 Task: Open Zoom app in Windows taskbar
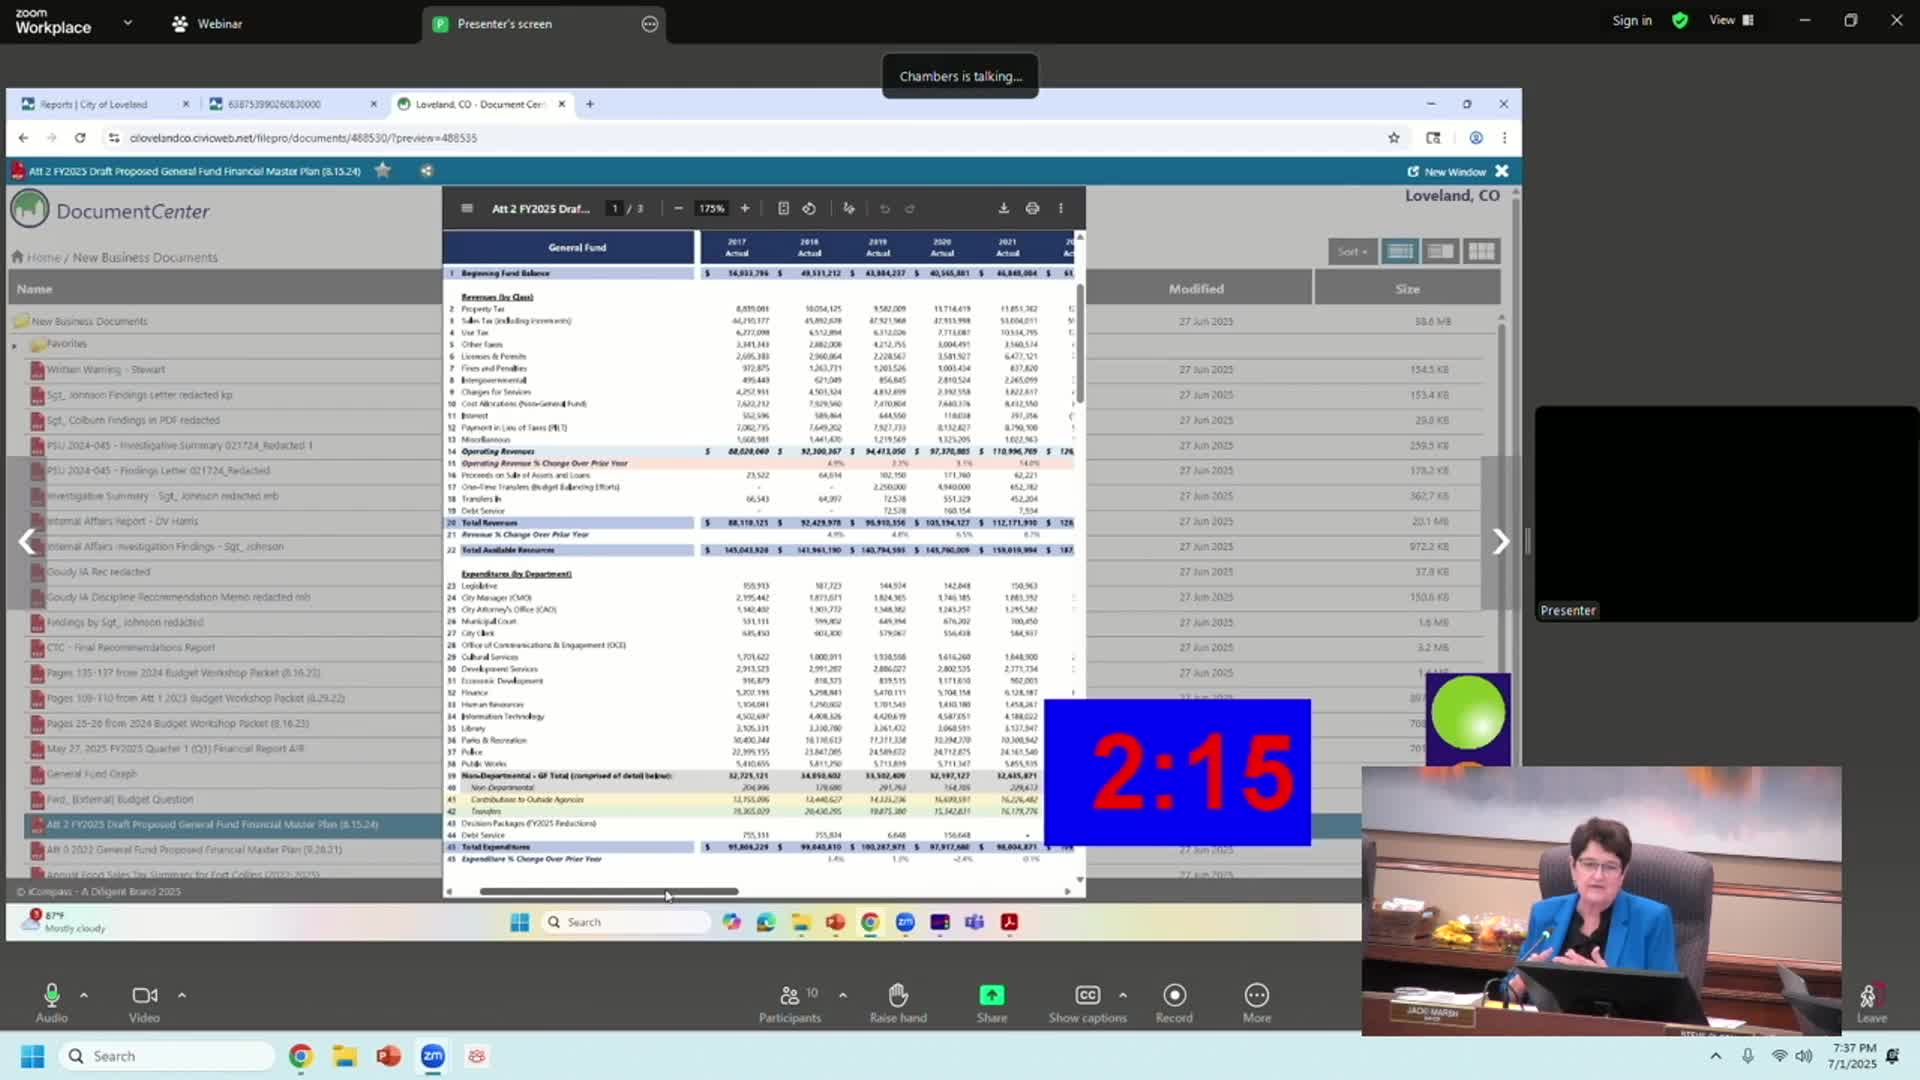click(x=432, y=1056)
